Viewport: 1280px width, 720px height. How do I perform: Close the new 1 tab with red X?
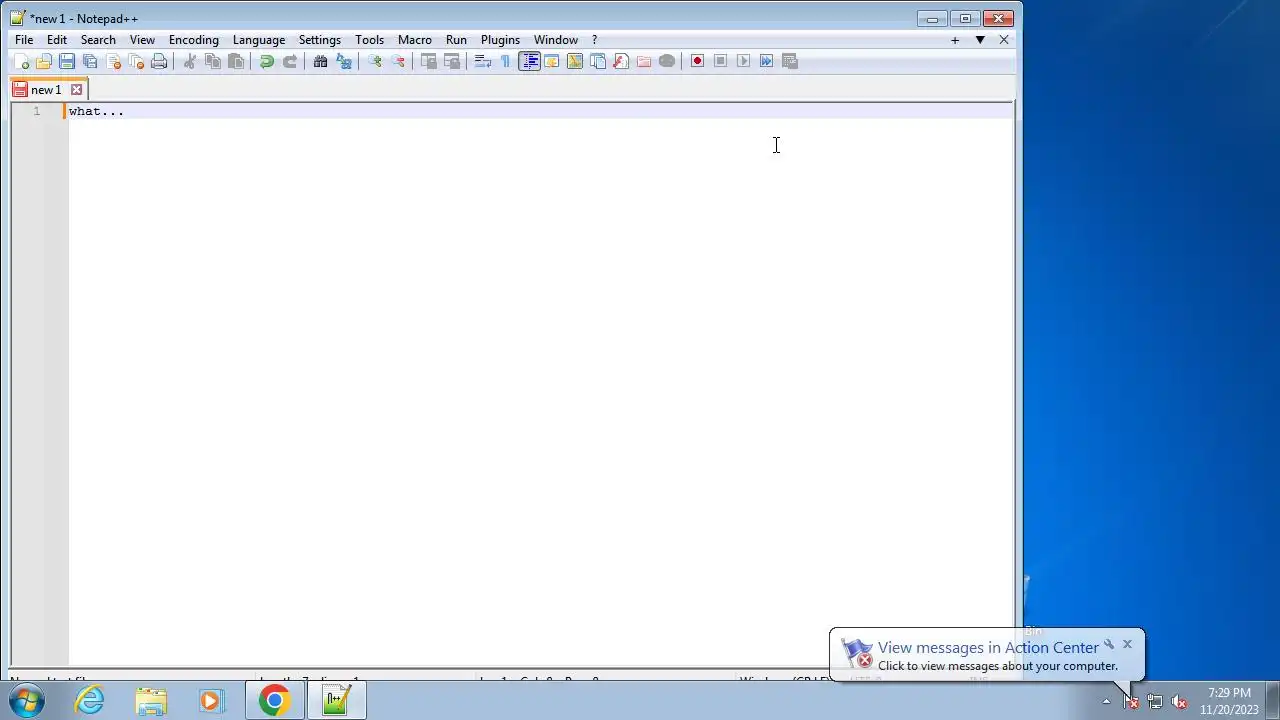pos(76,90)
